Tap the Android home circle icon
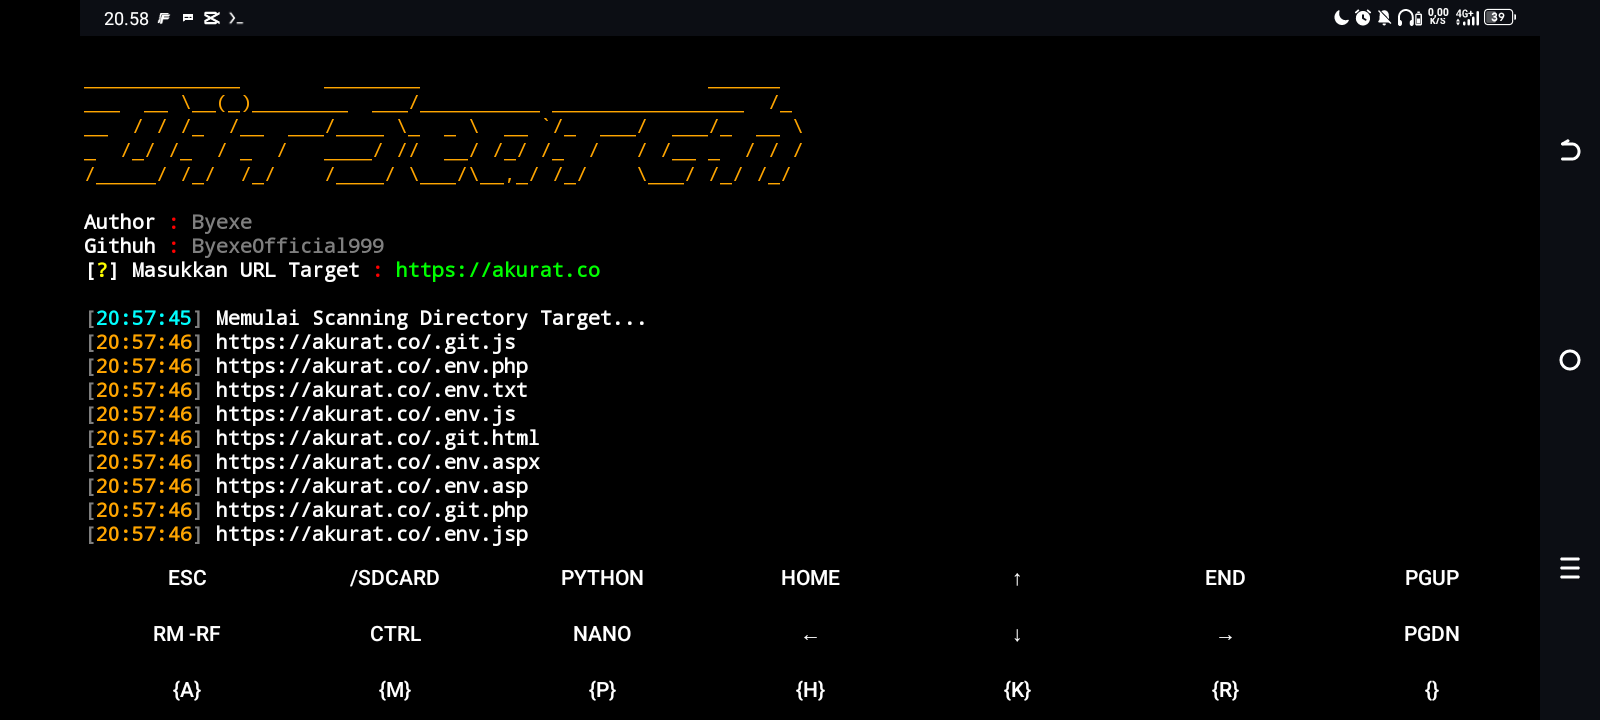Screen dimensions: 1600x720 pos(1570,360)
